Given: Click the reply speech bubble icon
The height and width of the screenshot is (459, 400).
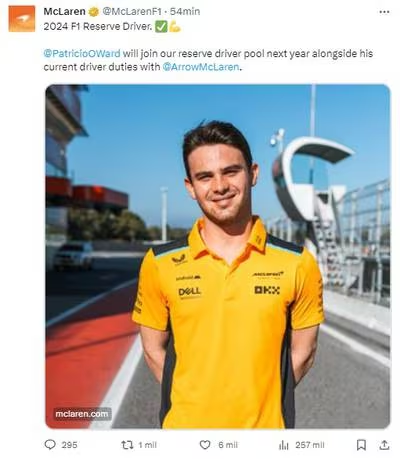Looking at the screenshot, I should click(50, 445).
